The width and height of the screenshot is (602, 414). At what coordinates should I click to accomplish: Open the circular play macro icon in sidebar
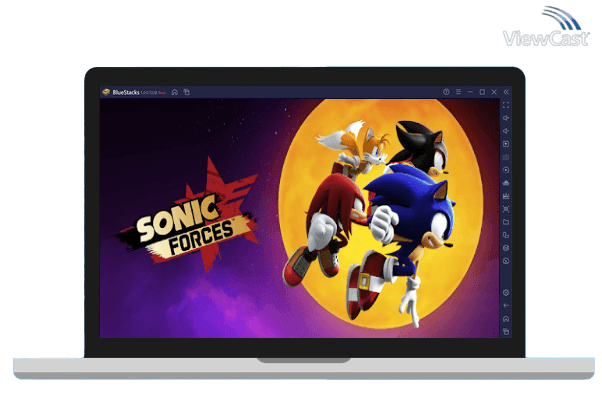(506, 170)
